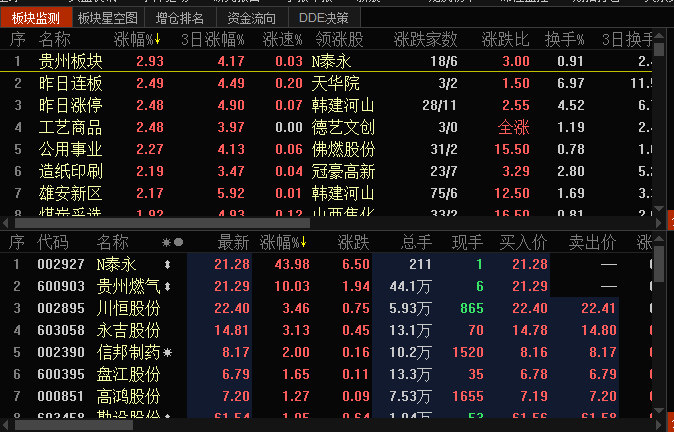Click leading stock 德艺文创
Viewport: 674px width, 432px height.
pos(343,127)
